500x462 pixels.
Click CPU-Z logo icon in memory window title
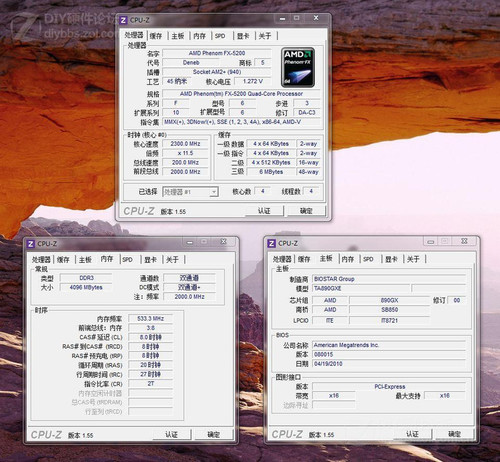point(31,244)
